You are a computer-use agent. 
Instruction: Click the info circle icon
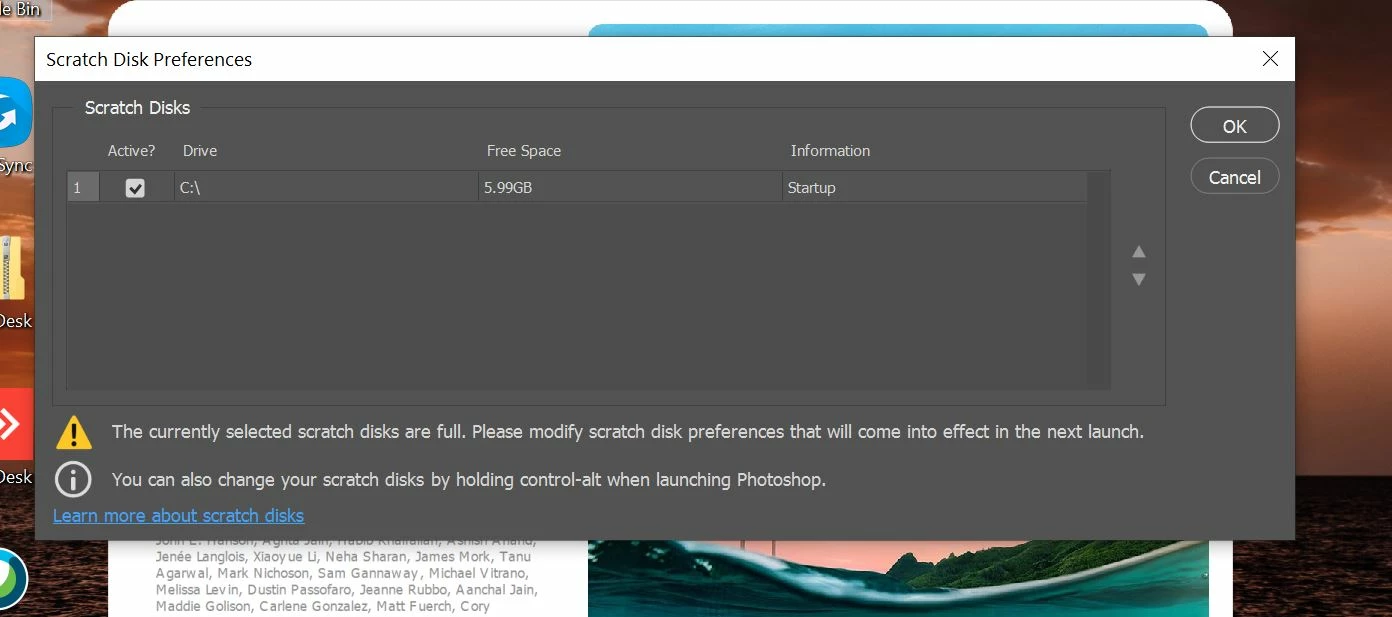pyautogui.click(x=74, y=479)
